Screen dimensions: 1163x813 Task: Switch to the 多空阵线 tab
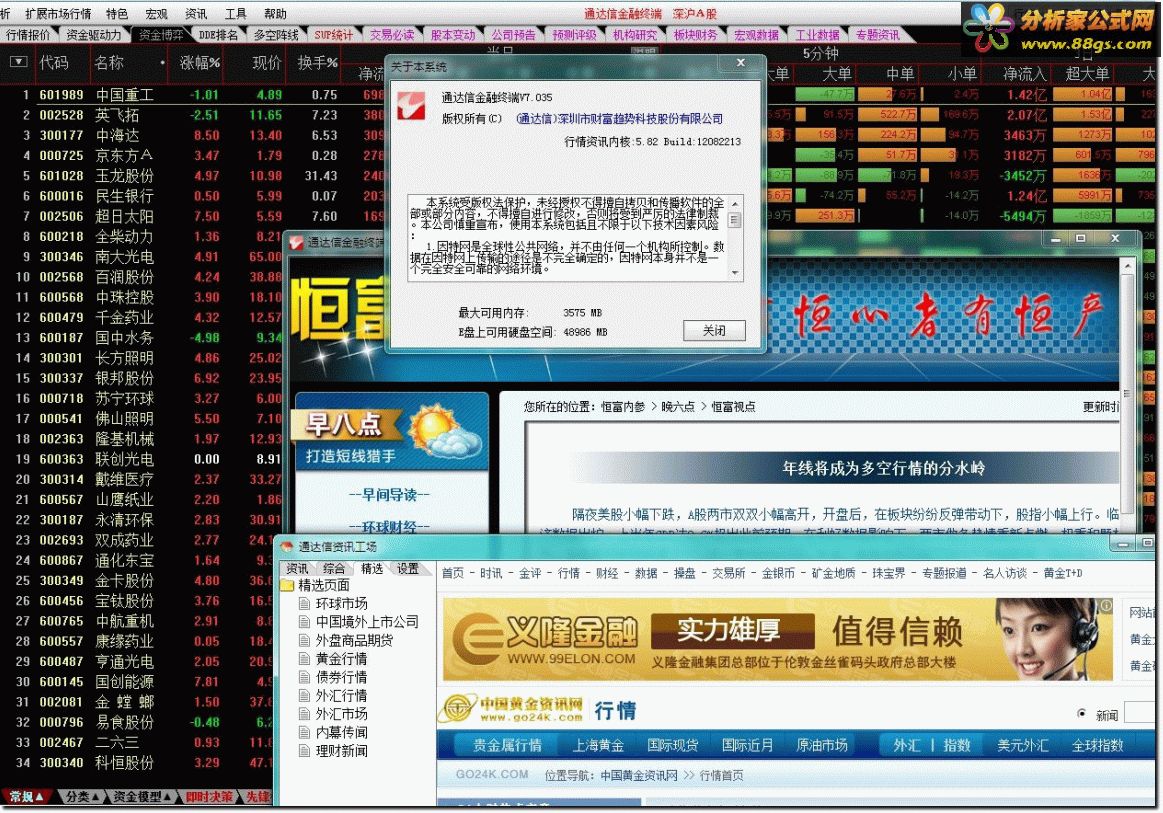click(x=276, y=35)
